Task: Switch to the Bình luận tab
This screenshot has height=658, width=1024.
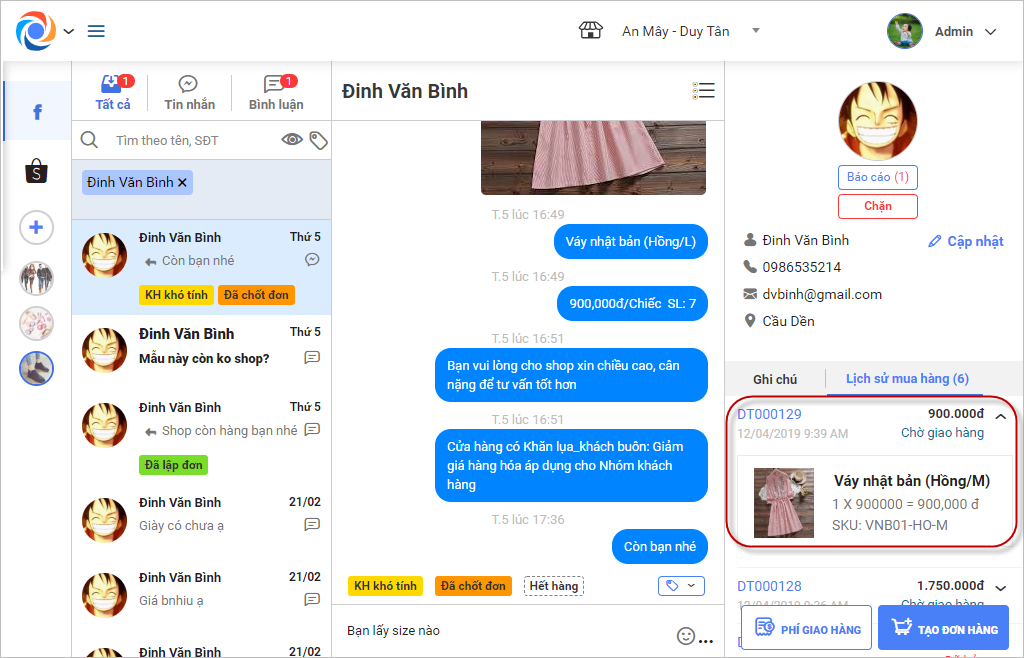Action: pyautogui.click(x=276, y=93)
